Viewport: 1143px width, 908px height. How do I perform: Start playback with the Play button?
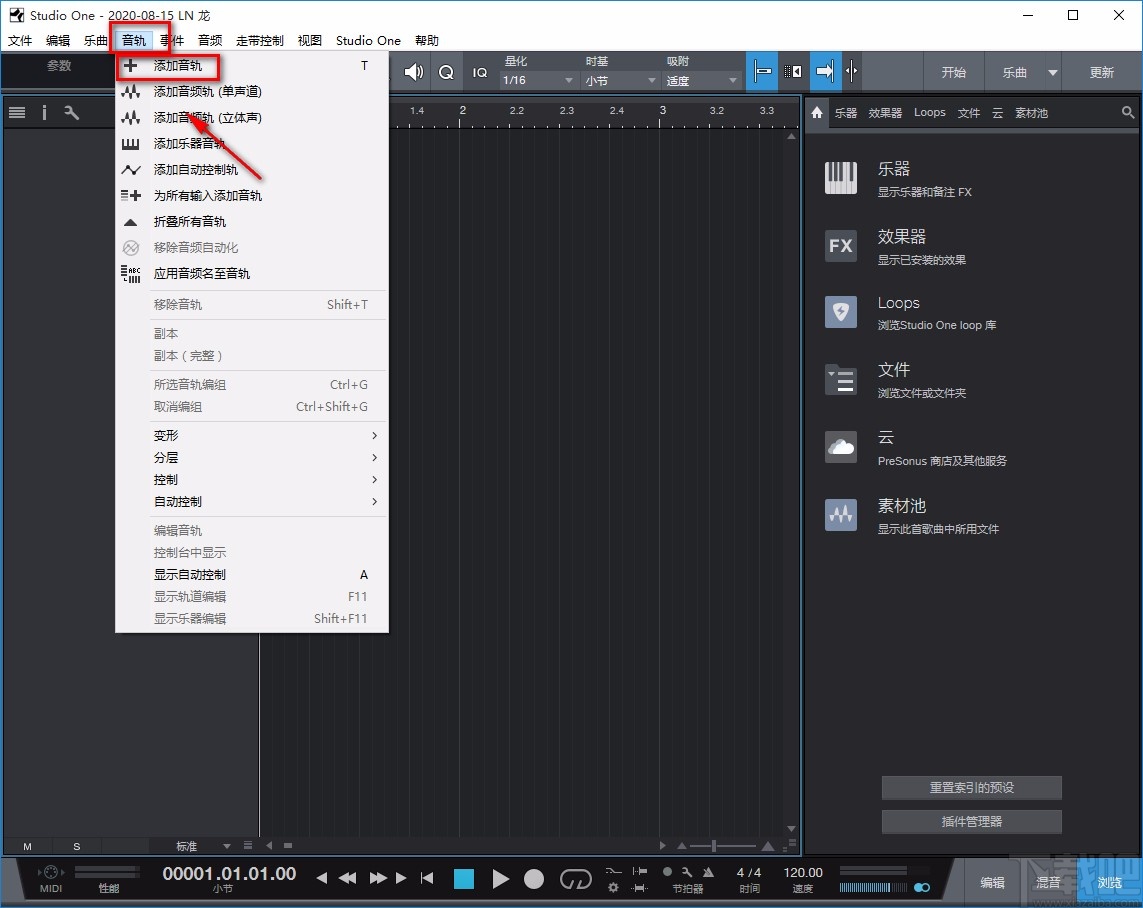pyautogui.click(x=500, y=879)
